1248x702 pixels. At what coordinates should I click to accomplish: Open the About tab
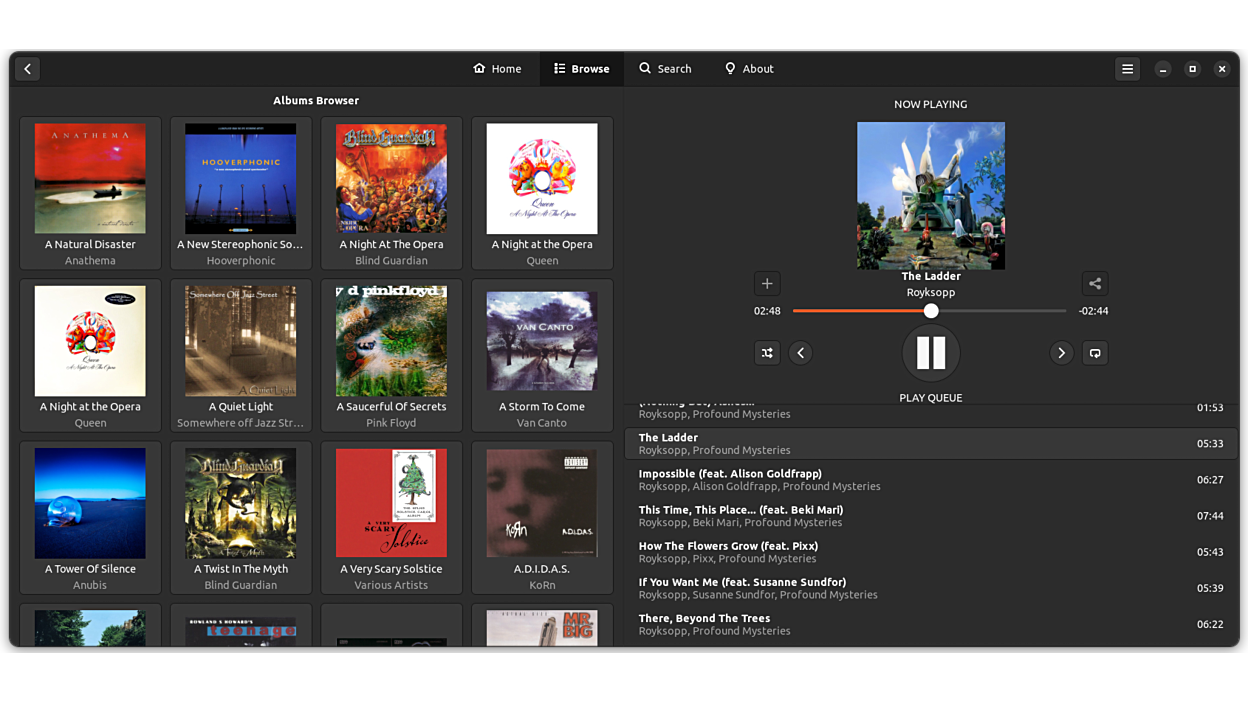click(x=749, y=69)
